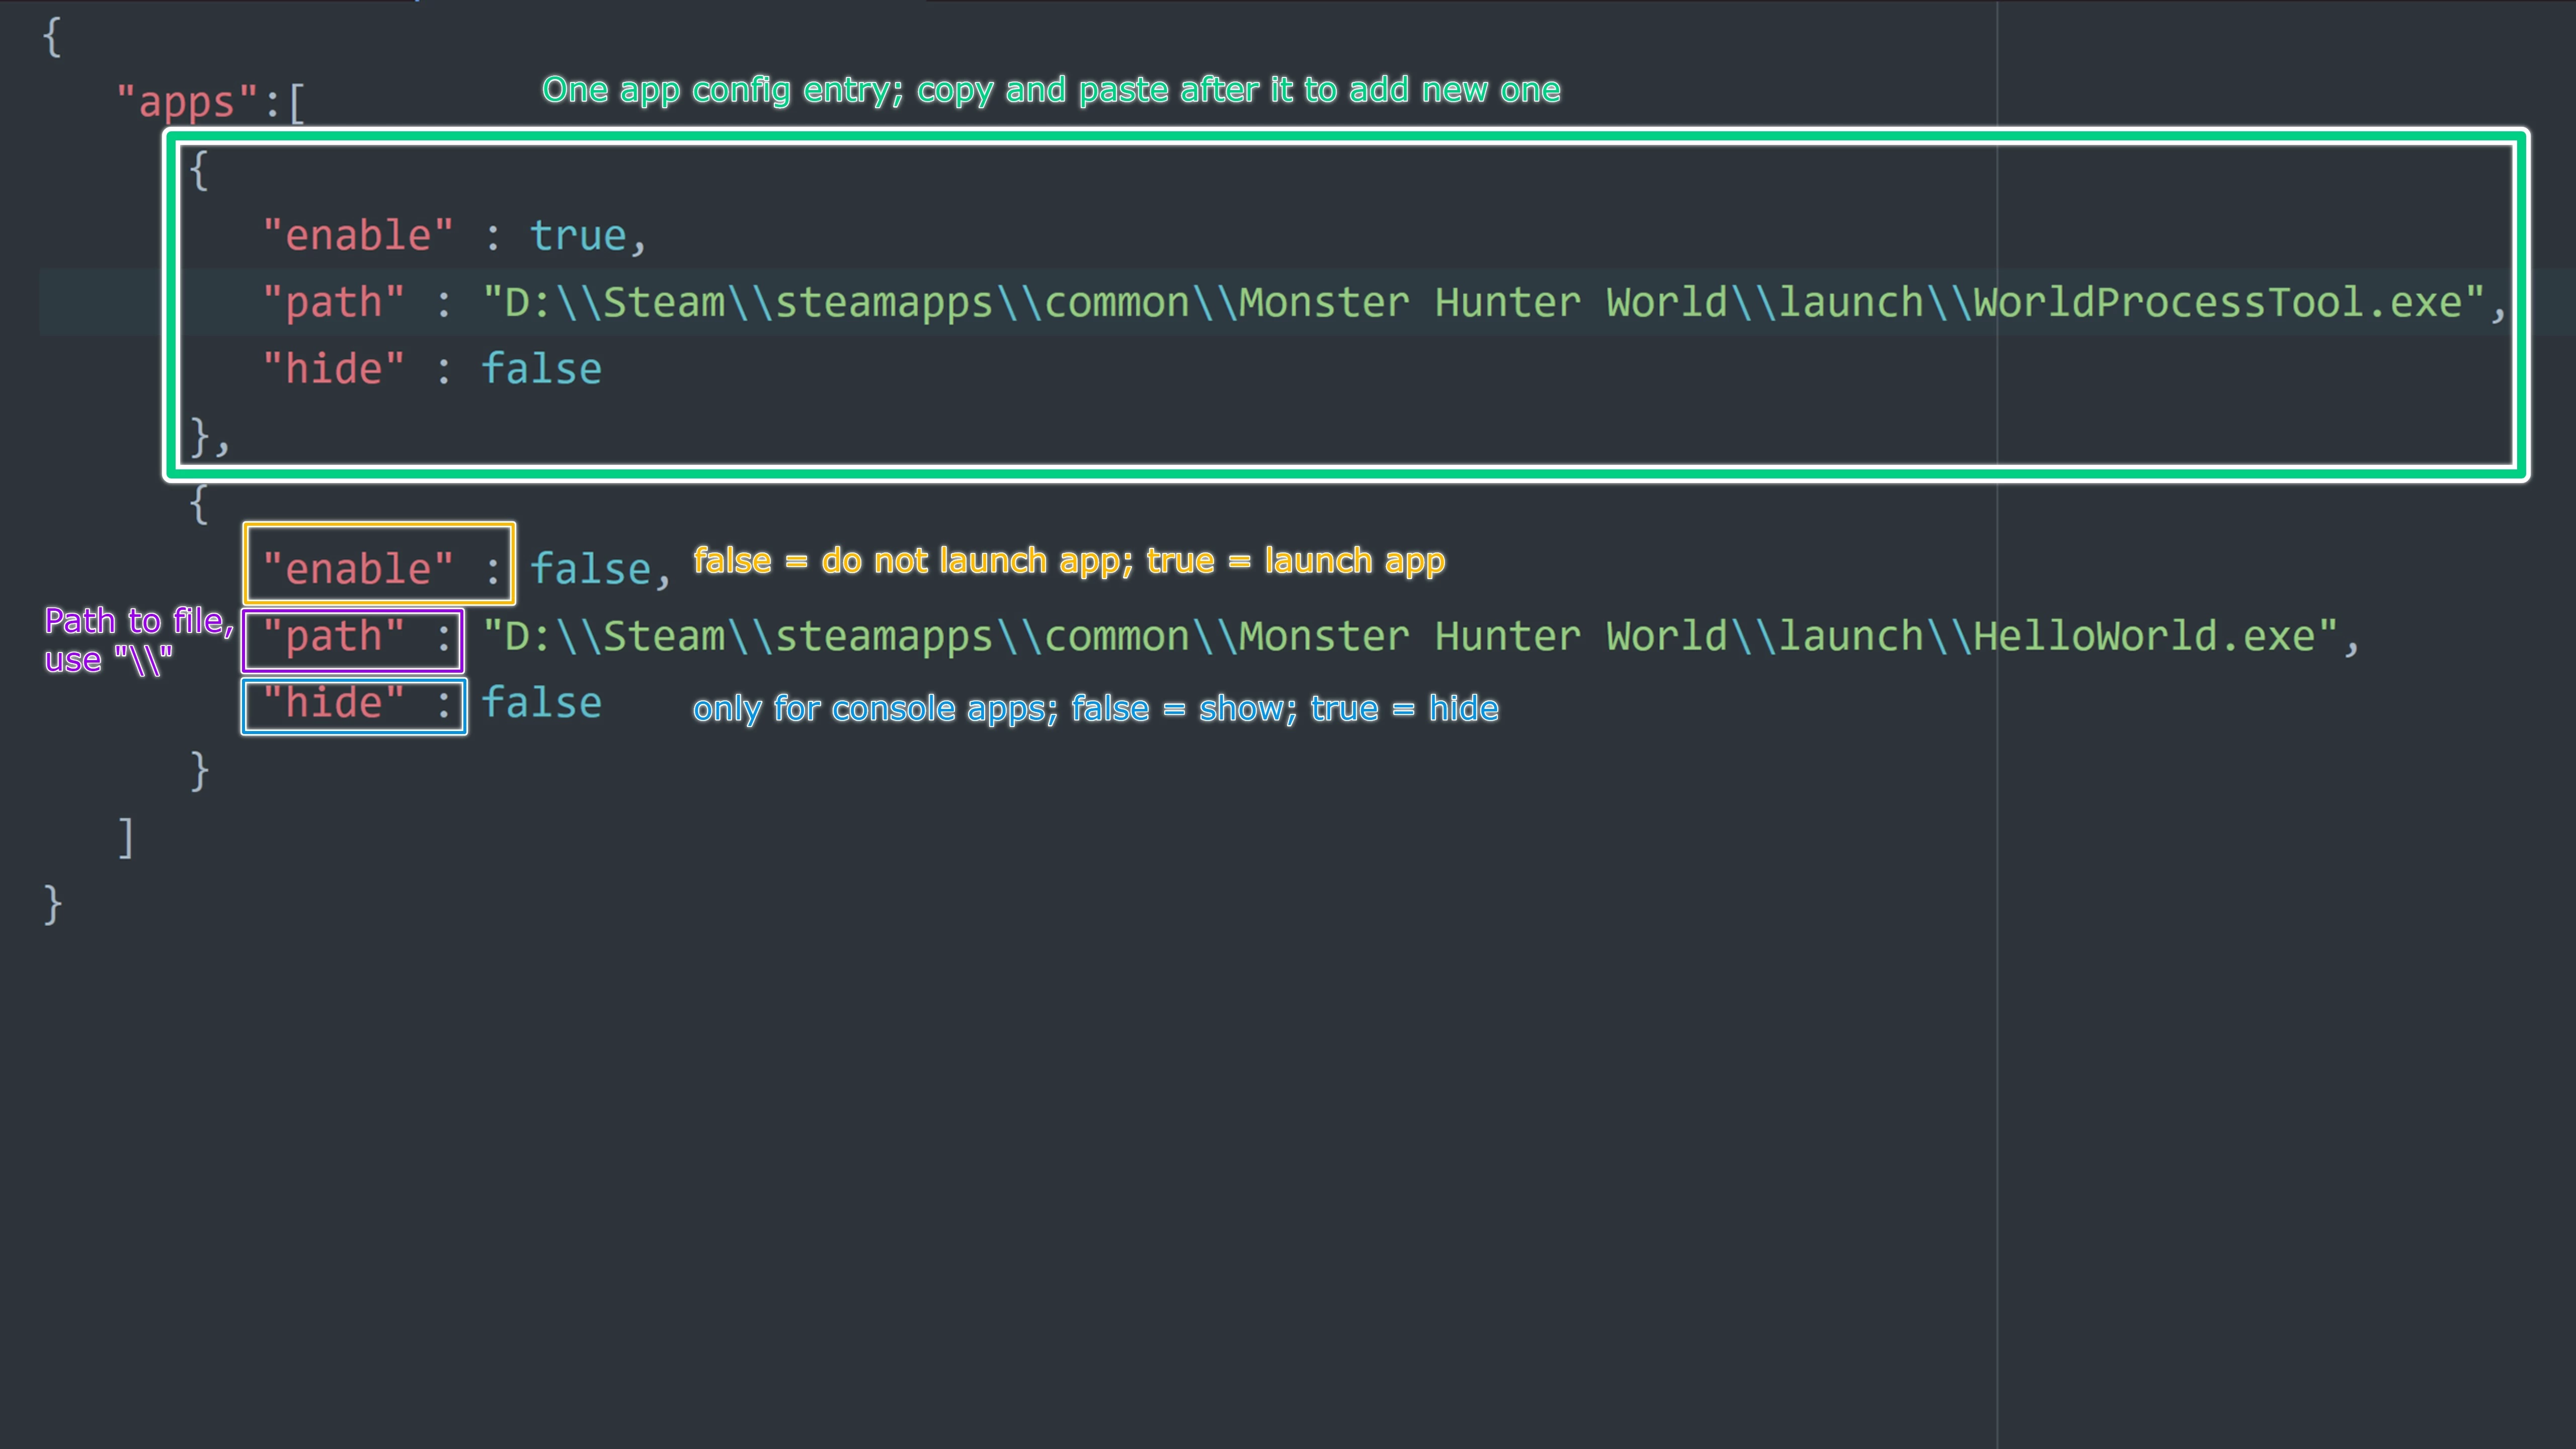Click "enable" key in the HelloWorld entry

358,569
